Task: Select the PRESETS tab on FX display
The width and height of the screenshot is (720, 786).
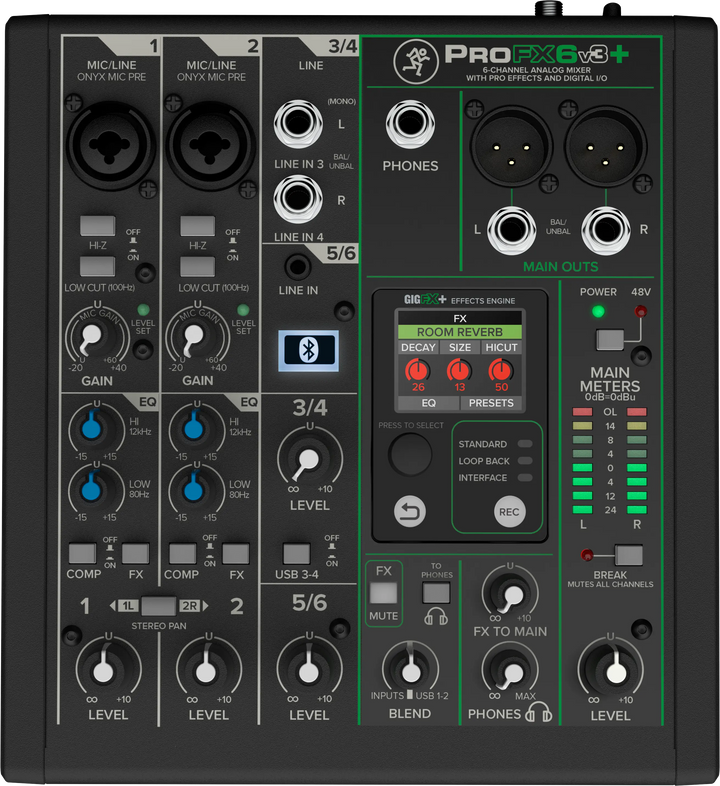Action: pos(491,403)
